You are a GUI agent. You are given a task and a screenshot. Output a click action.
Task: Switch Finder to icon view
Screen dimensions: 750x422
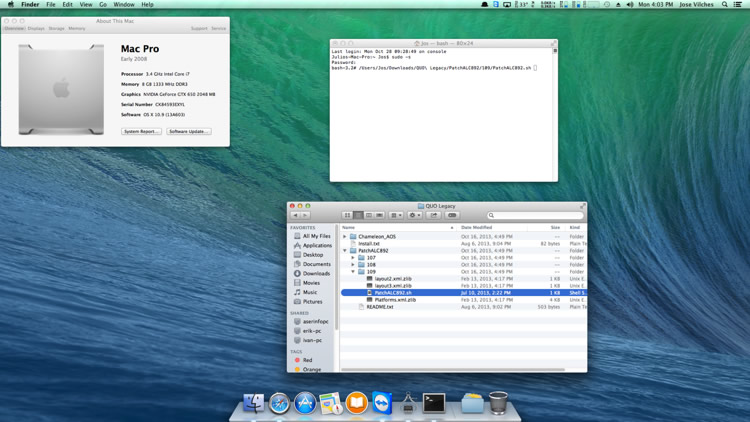[348, 215]
